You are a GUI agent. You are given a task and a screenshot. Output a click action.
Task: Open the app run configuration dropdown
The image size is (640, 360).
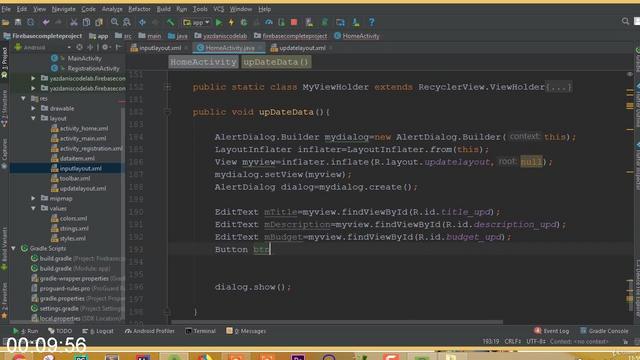click(x=196, y=22)
